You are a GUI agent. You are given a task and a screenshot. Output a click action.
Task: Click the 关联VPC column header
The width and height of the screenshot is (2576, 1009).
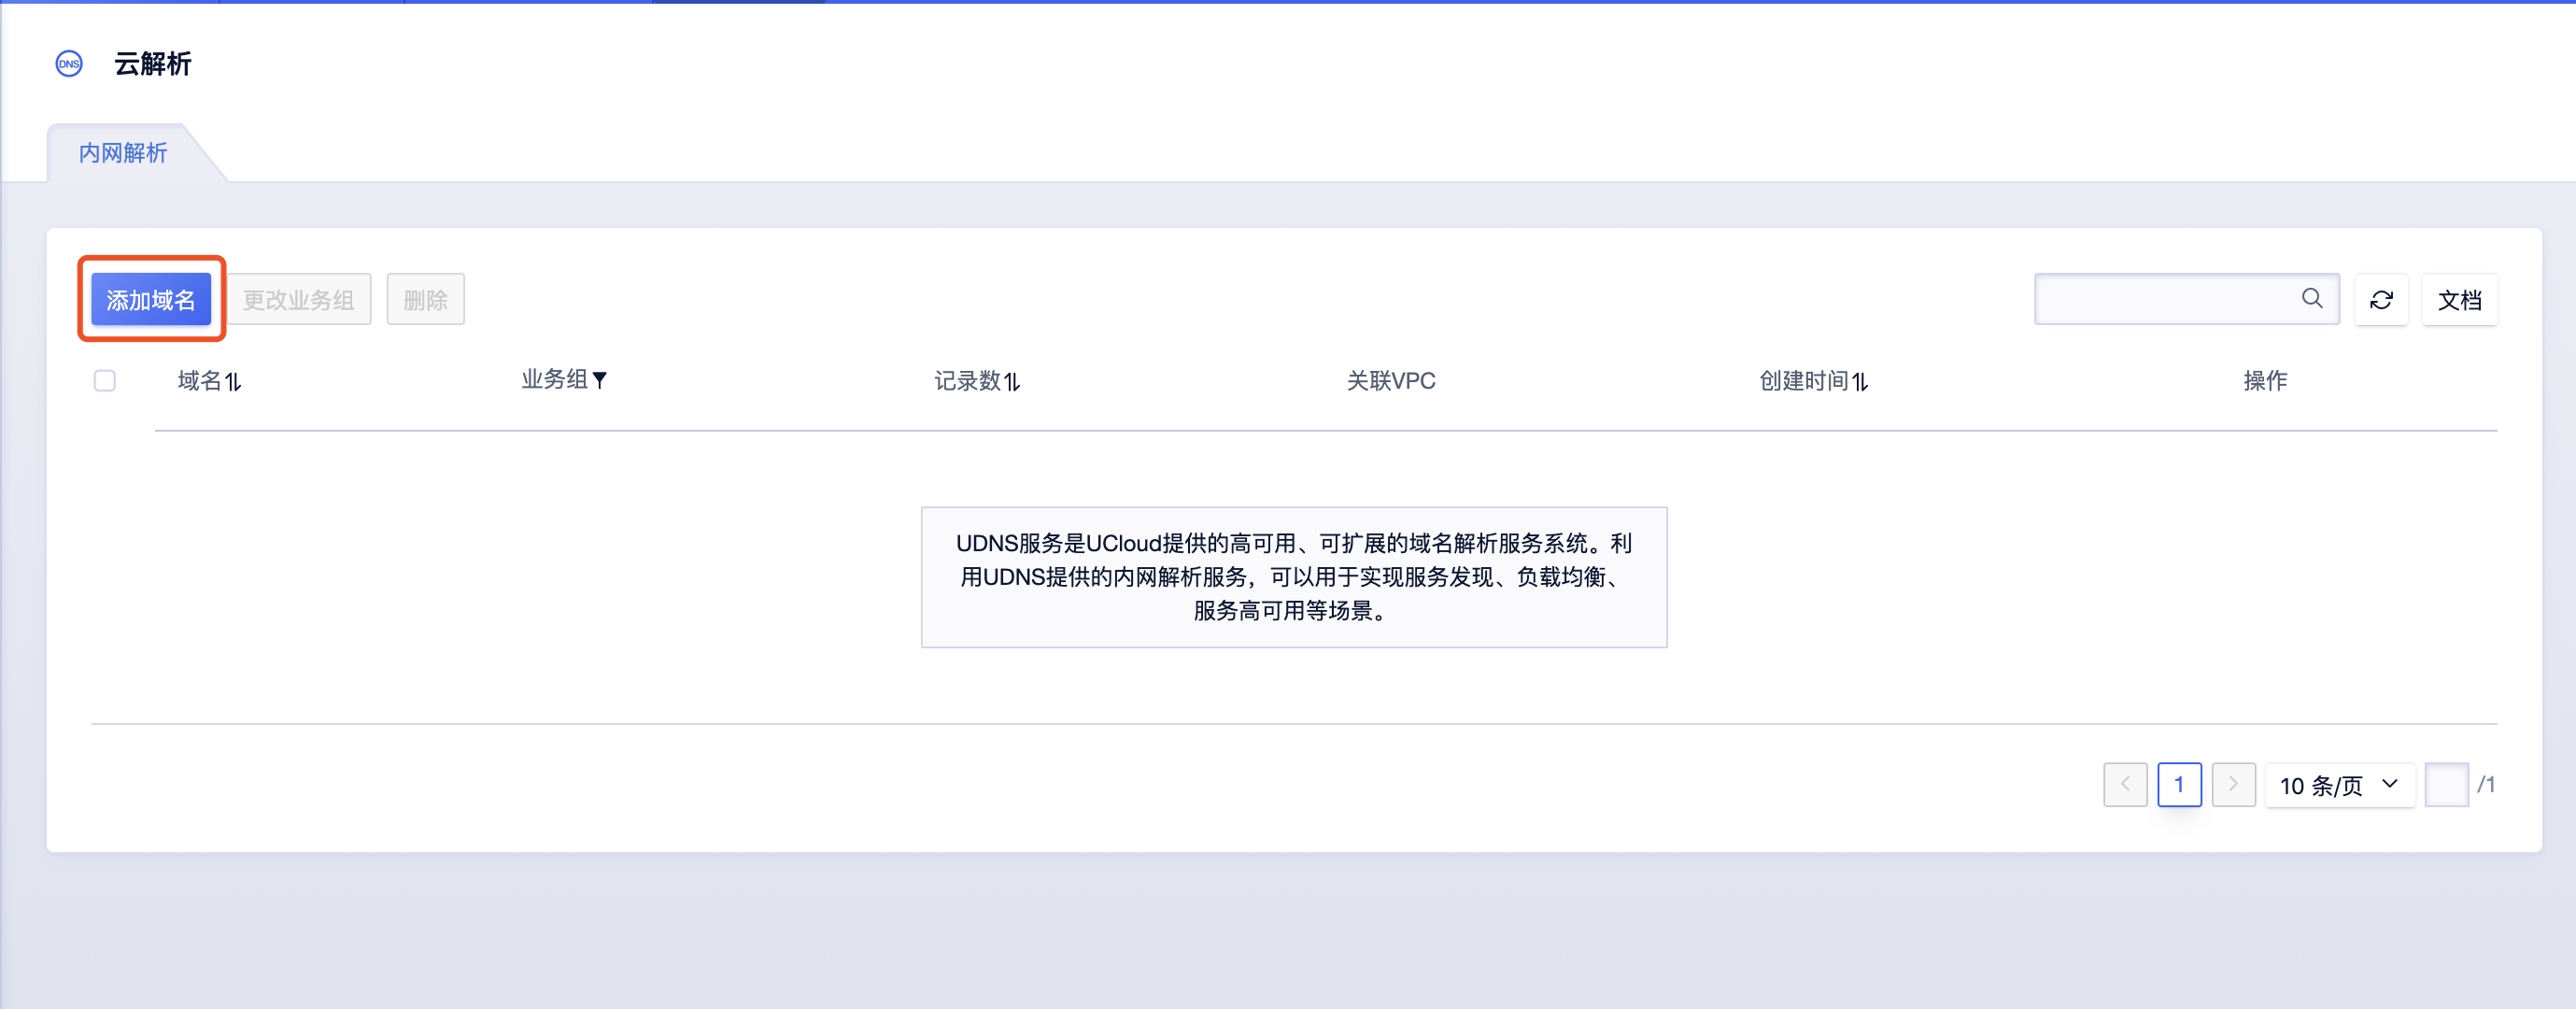(1390, 381)
